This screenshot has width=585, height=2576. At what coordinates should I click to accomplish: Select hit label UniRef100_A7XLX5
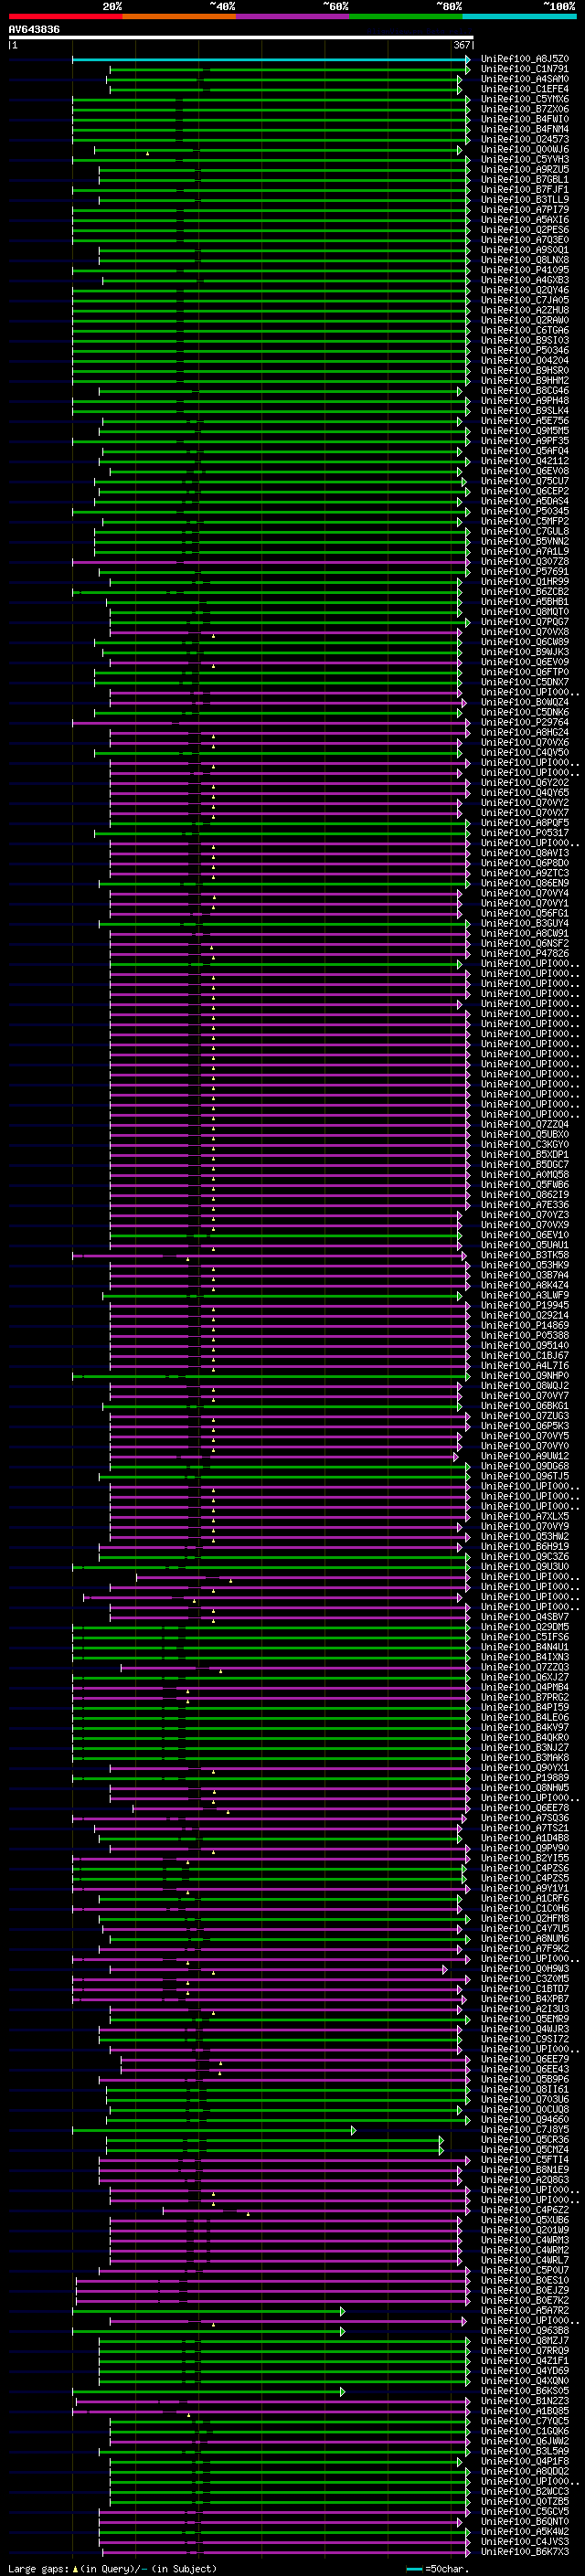click(525, 1516)
